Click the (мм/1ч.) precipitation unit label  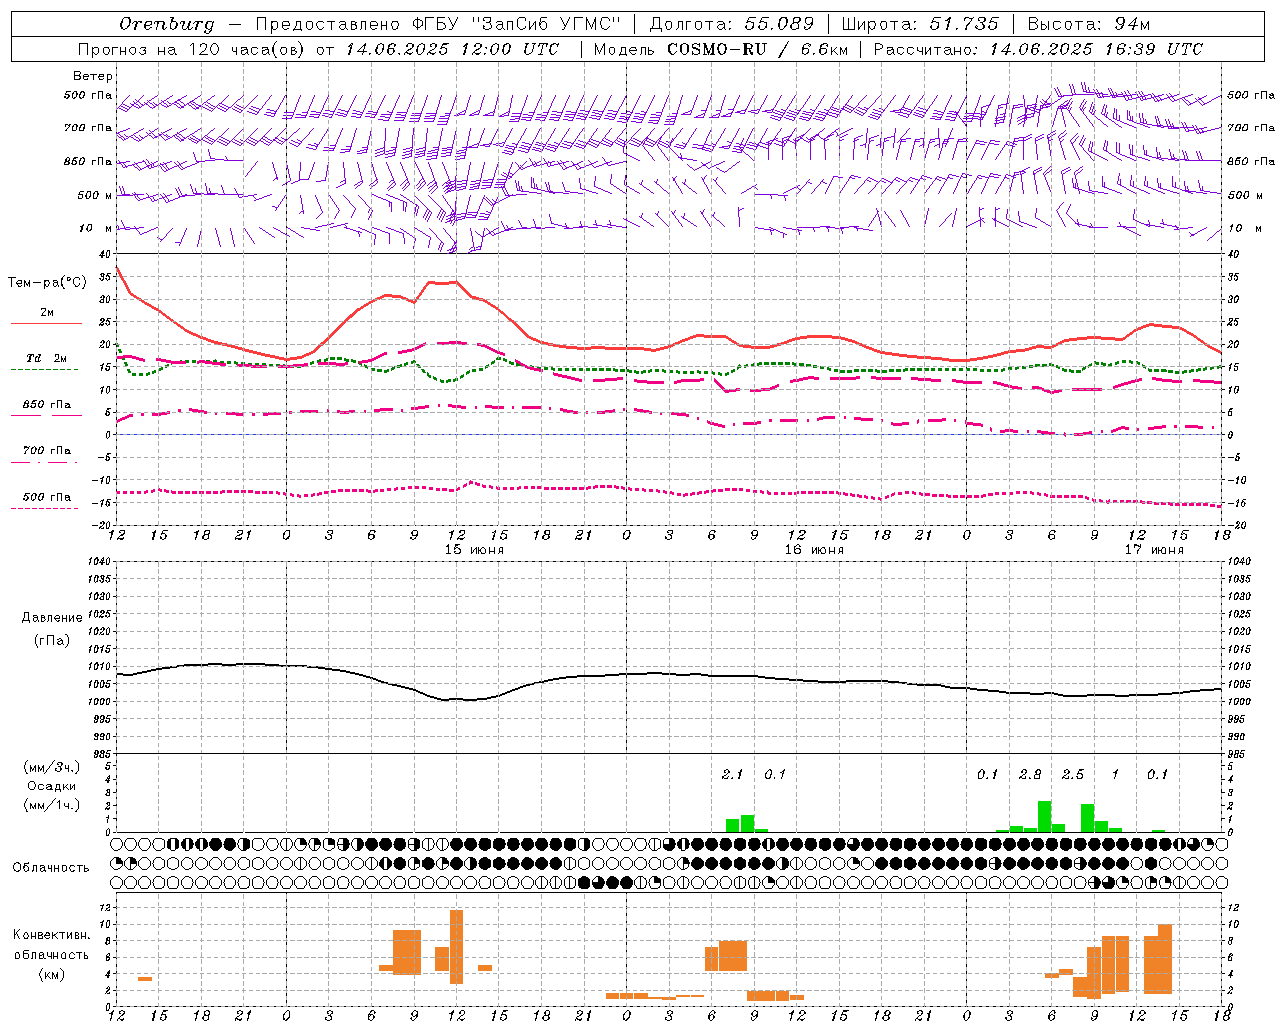52,805
